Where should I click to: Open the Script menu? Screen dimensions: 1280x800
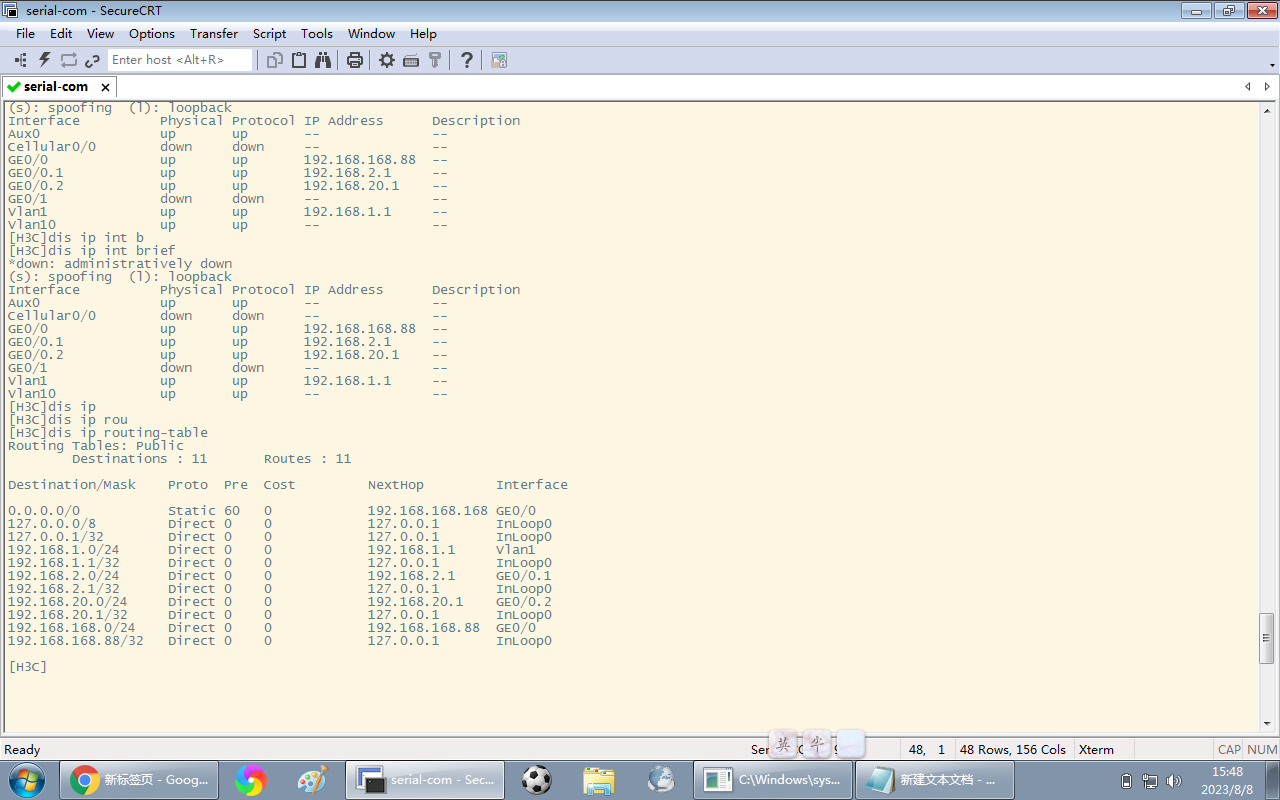pos(270,33)
